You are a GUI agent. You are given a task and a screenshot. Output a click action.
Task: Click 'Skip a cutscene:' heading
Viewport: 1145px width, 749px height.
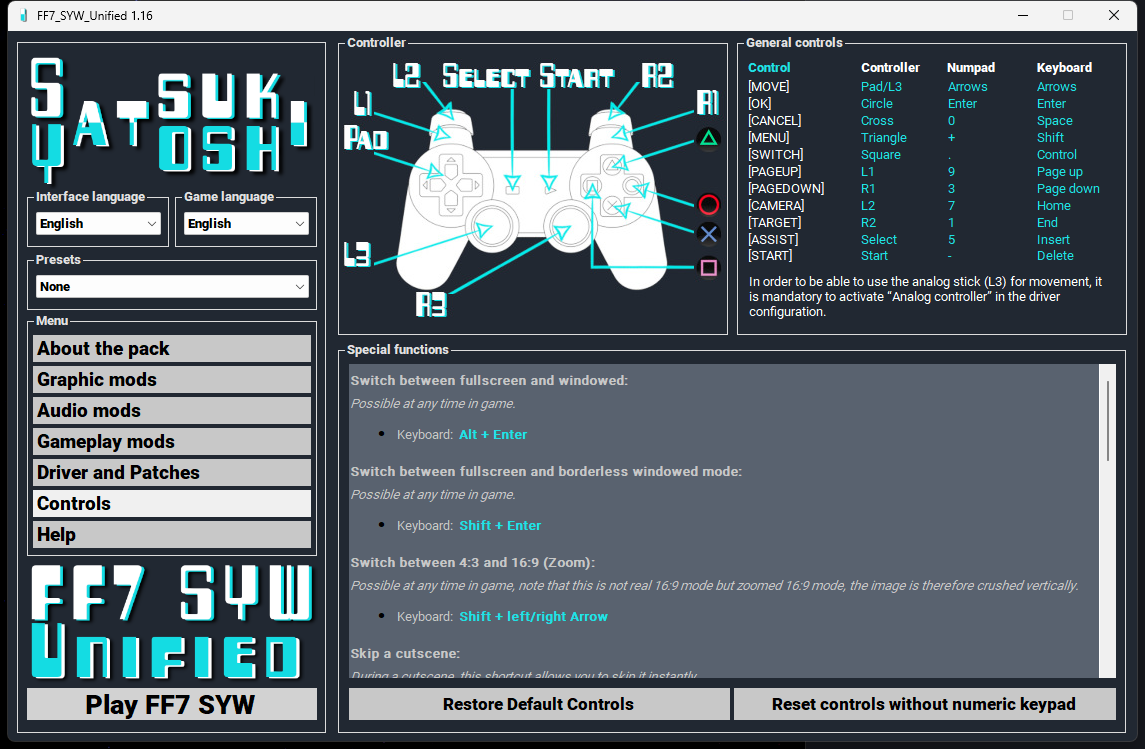[405, 653]
